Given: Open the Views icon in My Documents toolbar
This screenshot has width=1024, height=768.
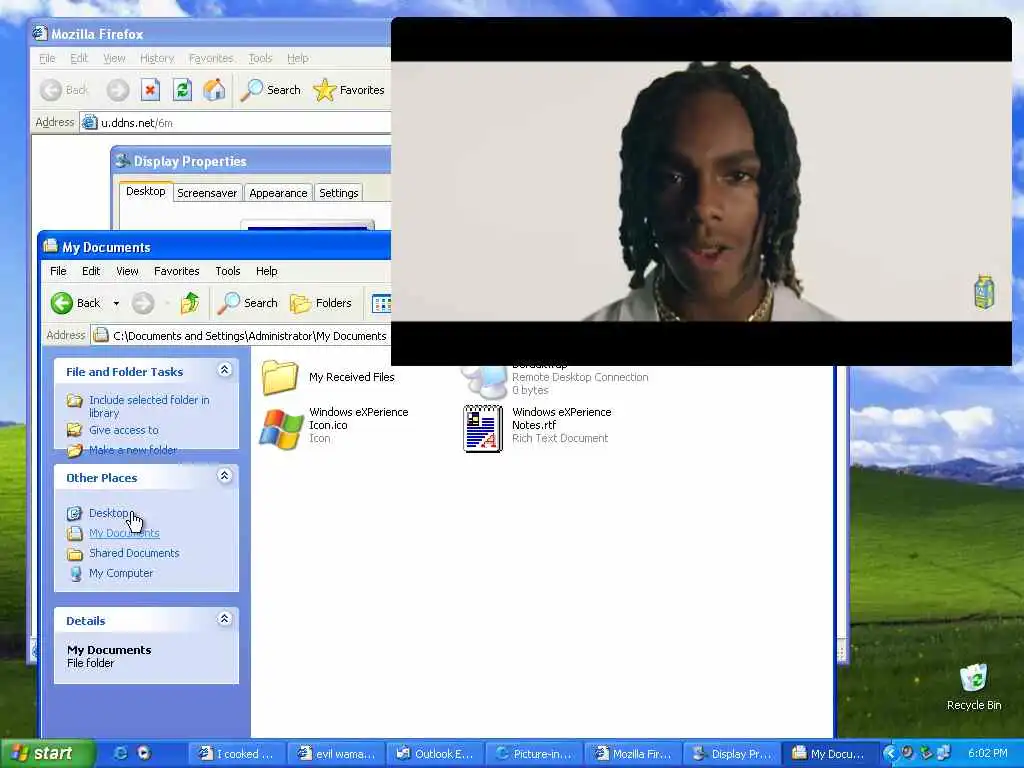Looking at the screenshot, I should tap(381, 303).
